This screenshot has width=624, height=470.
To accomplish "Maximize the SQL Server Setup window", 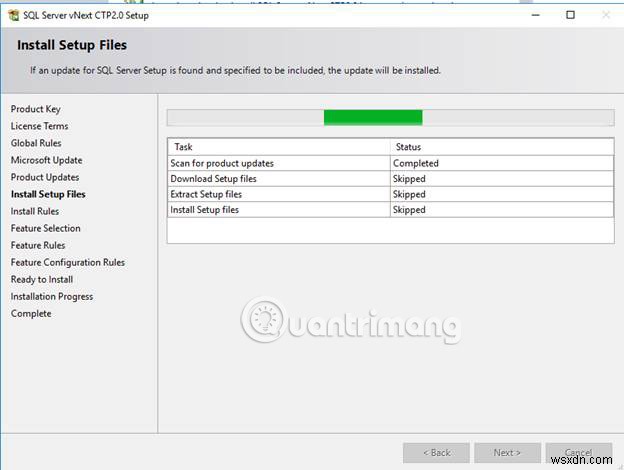I will (570, 15).
